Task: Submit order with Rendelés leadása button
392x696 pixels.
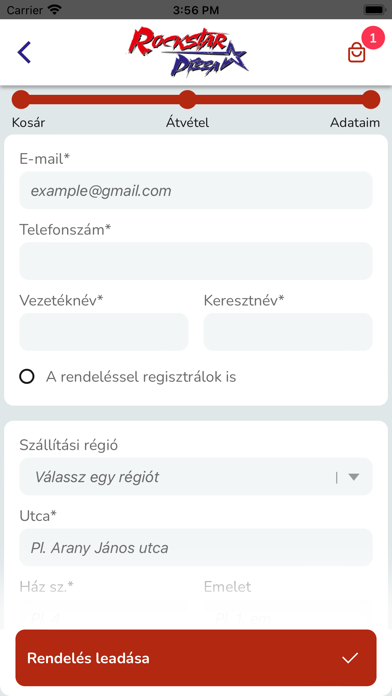Action: 196,658
